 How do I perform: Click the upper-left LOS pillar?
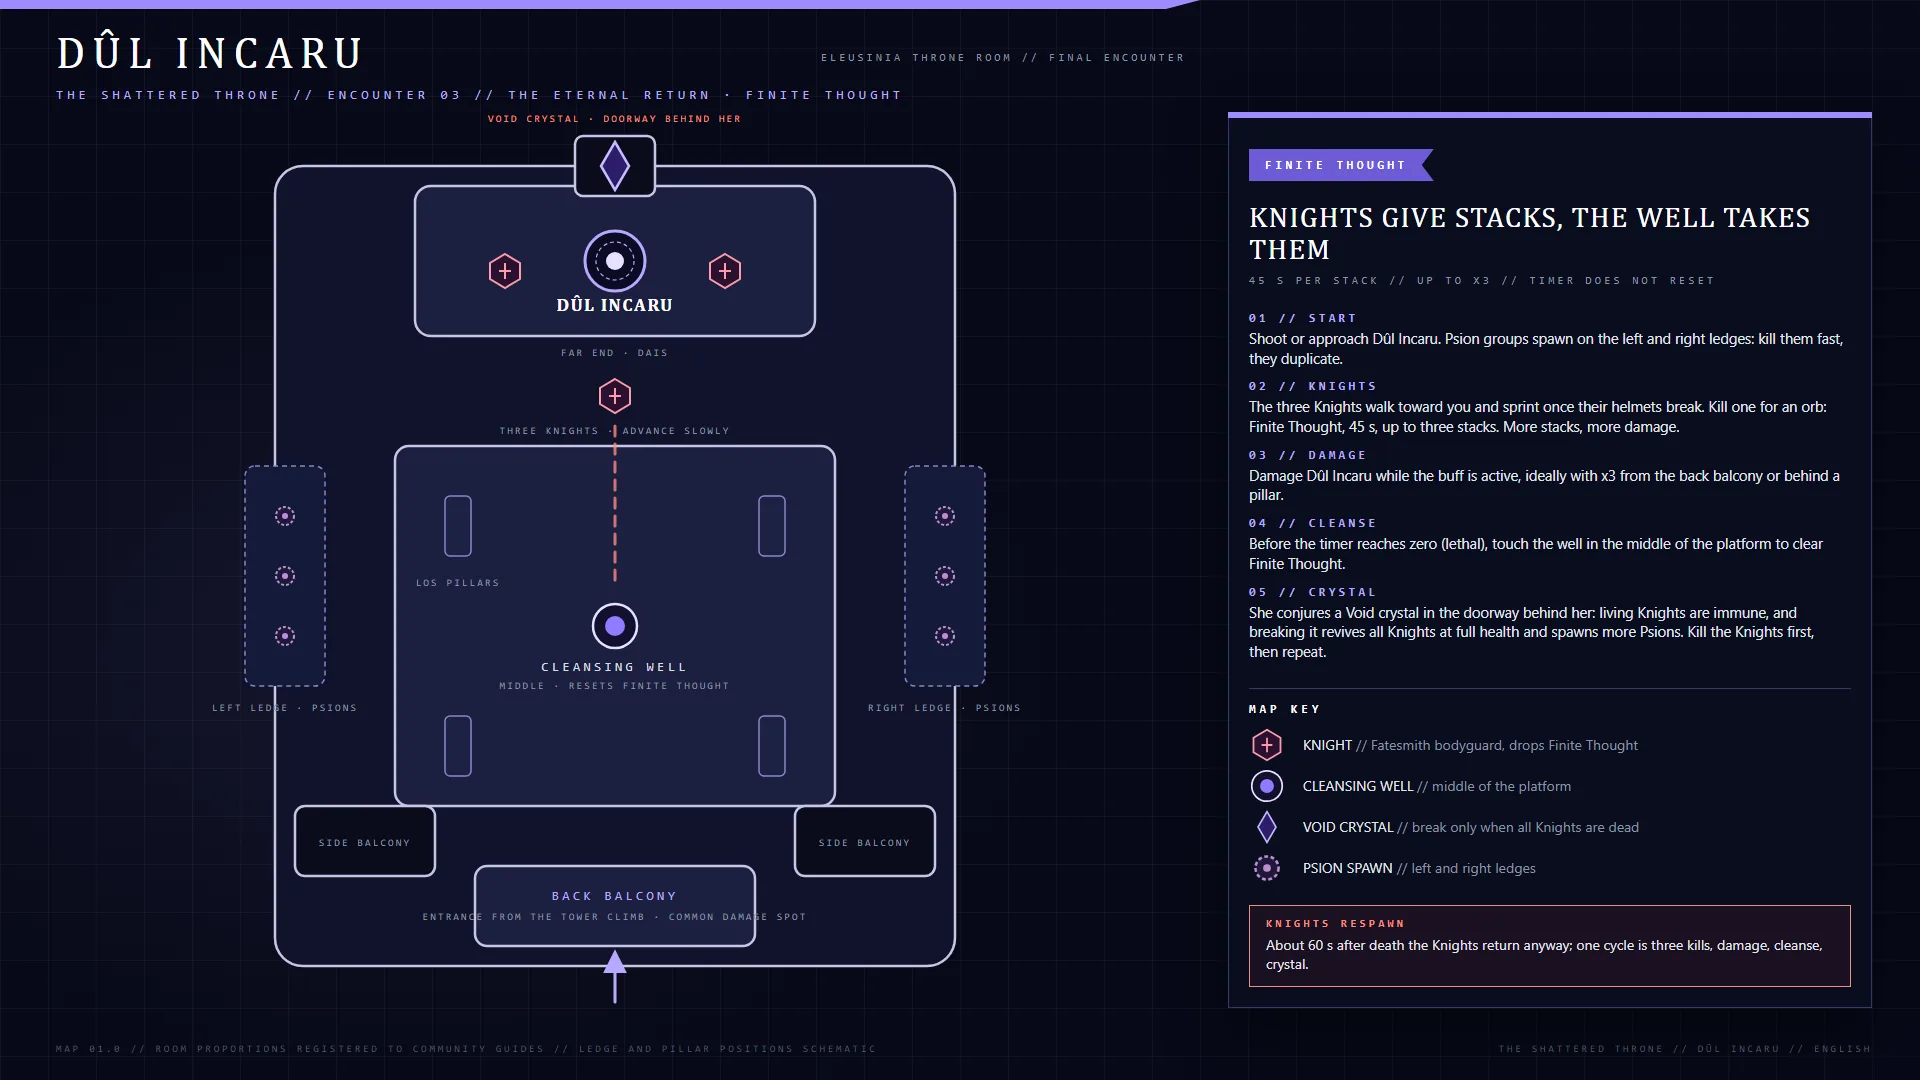coord(458,526)
